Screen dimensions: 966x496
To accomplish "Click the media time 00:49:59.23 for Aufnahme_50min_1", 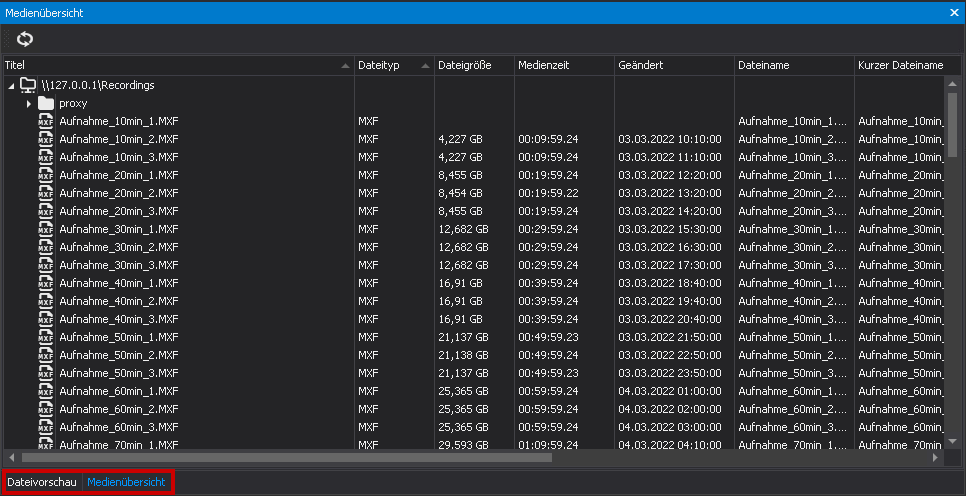I will click(548, 338).
